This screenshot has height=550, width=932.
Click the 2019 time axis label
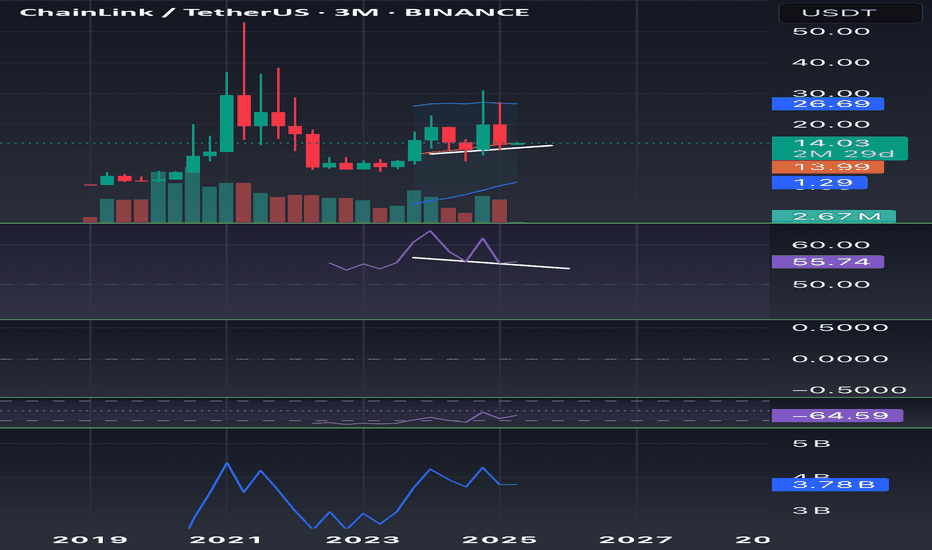click(90, 540)
